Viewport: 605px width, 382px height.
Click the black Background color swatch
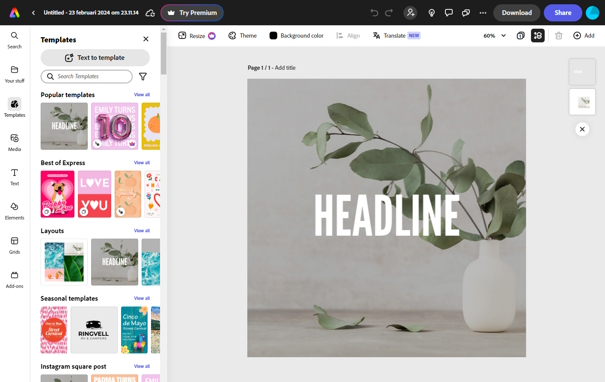point(273,35)
